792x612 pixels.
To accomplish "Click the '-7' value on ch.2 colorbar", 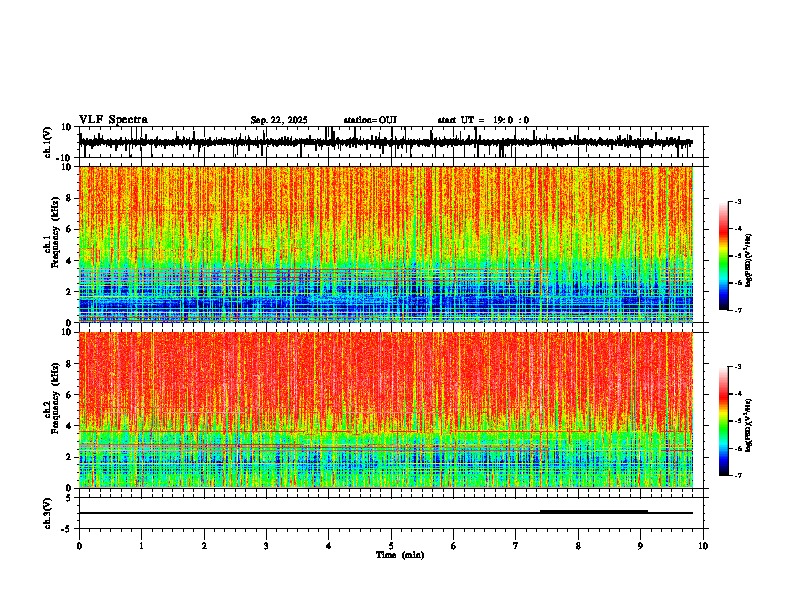I will pos(738,475).
